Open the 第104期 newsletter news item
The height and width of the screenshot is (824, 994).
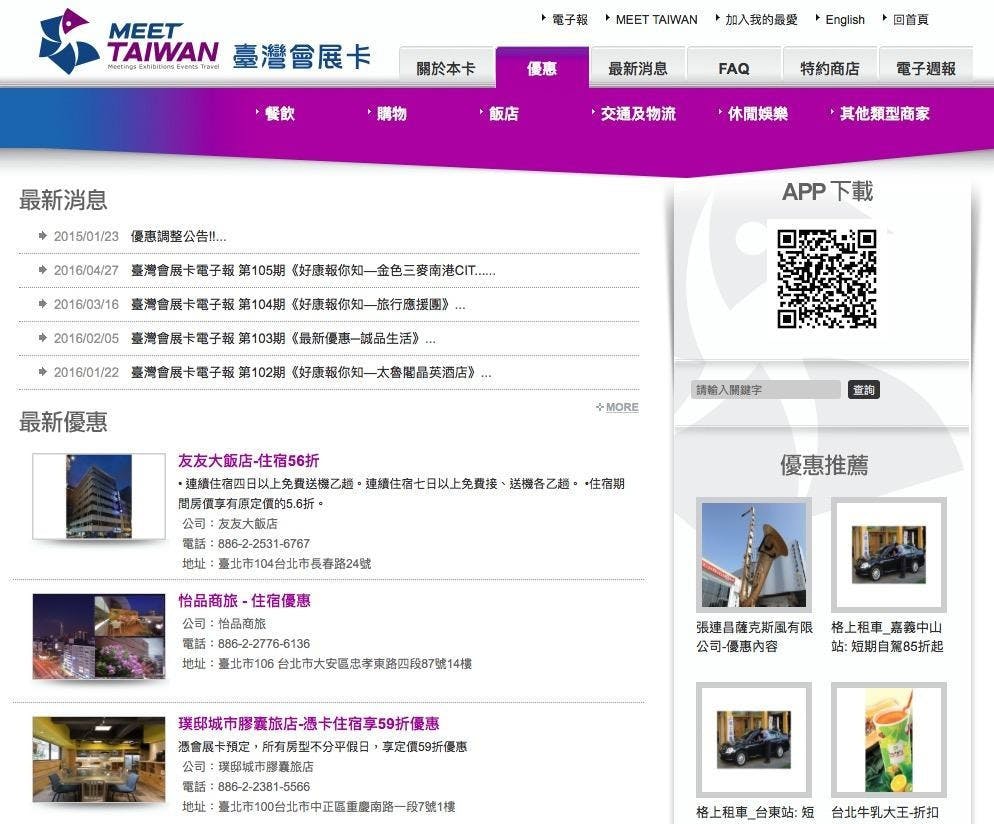(x=297, y=305)
